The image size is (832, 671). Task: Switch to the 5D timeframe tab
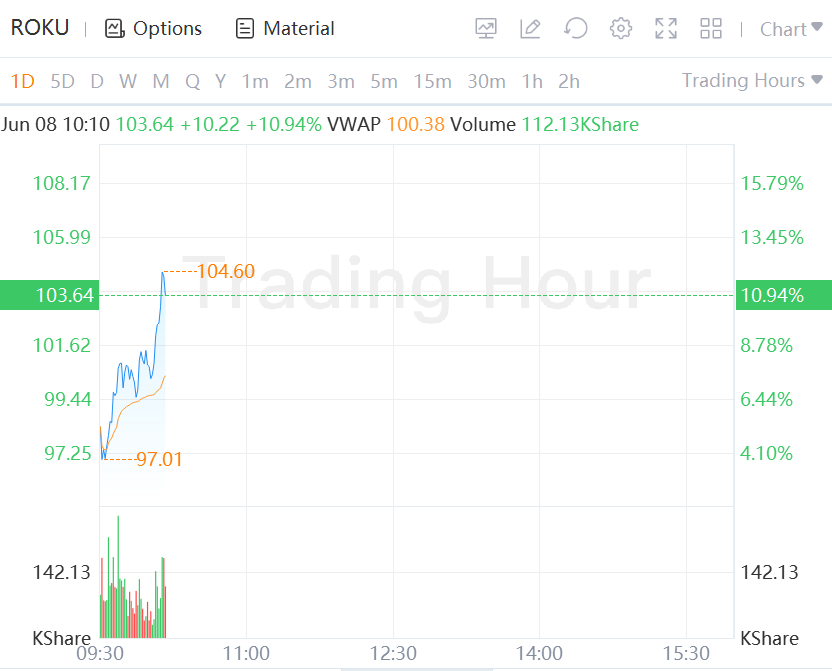tap(62, 81)
